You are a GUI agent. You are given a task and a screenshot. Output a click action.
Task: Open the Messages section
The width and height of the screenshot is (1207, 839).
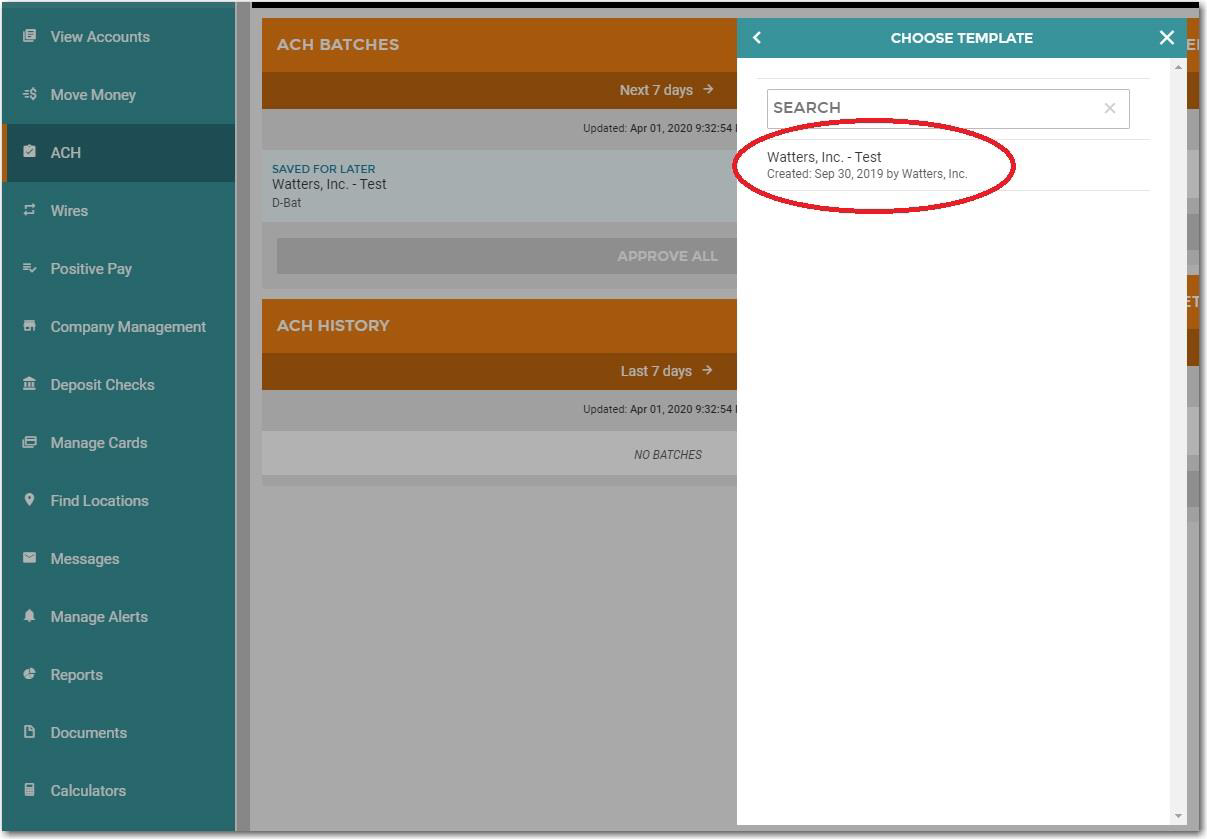point(85,559)
